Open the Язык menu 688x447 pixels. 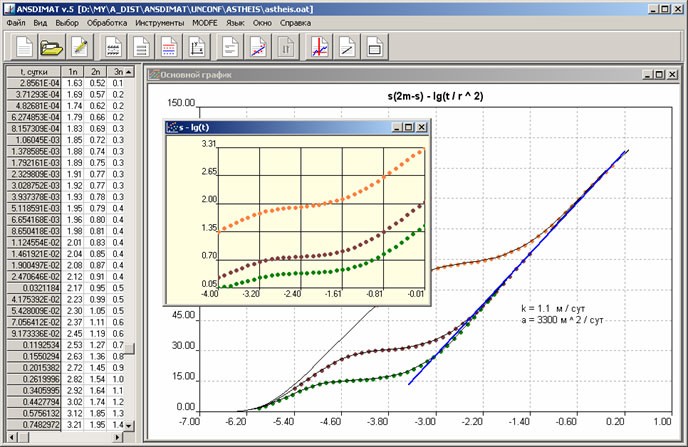point(235,23)
